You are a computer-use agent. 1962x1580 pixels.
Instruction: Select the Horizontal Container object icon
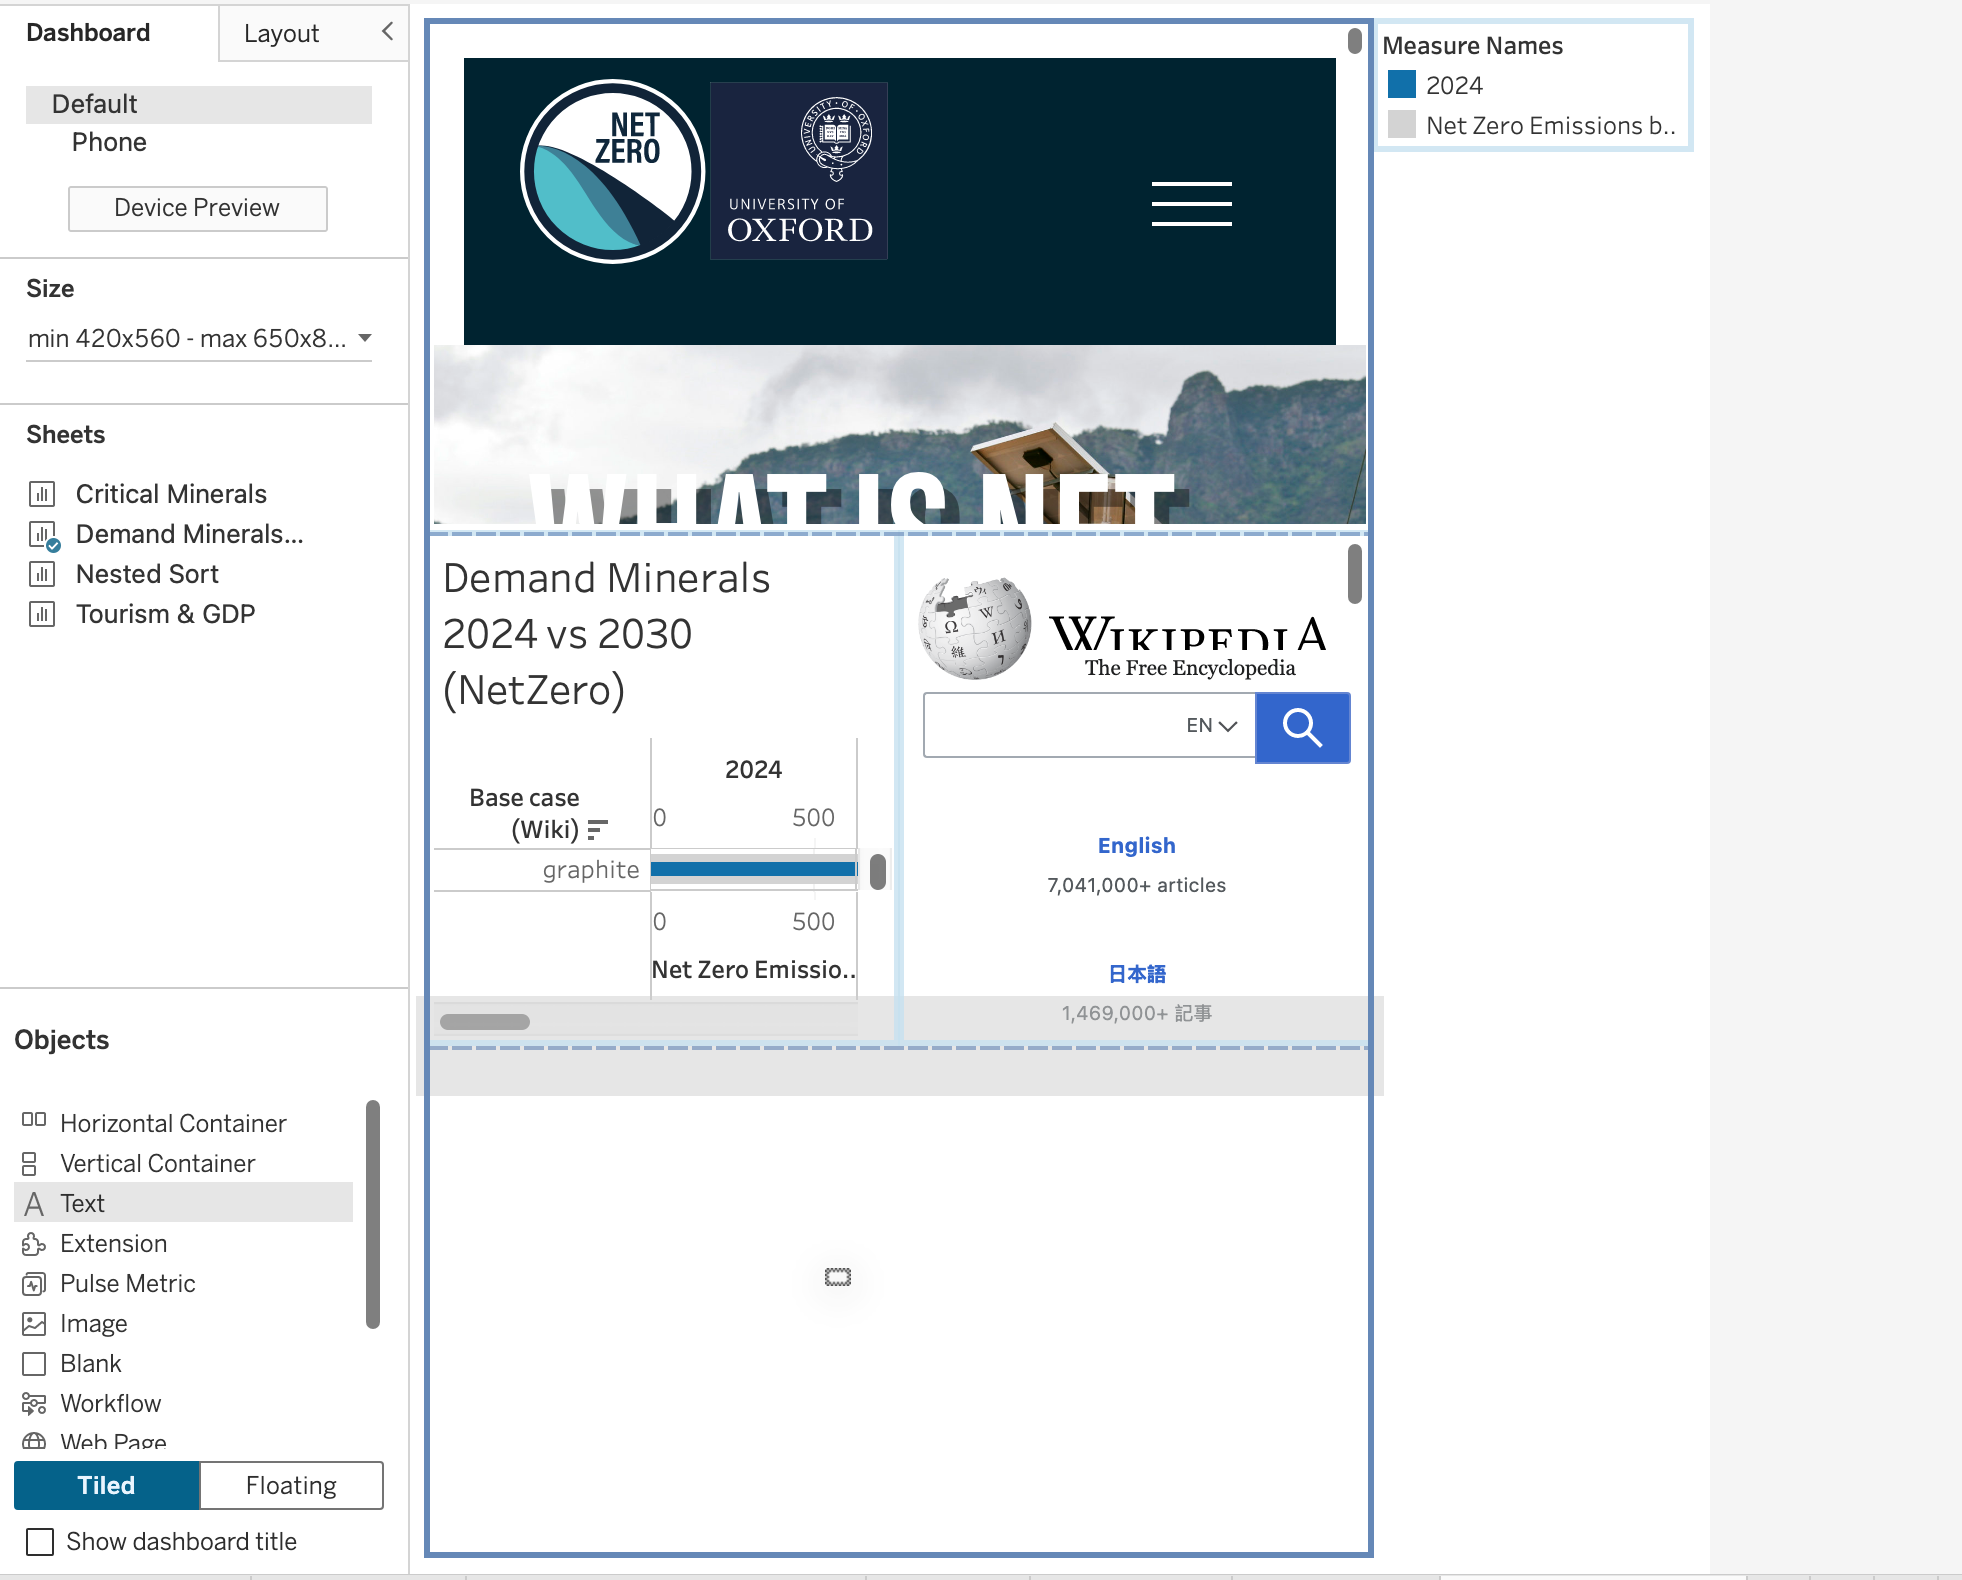point(34,1120)
